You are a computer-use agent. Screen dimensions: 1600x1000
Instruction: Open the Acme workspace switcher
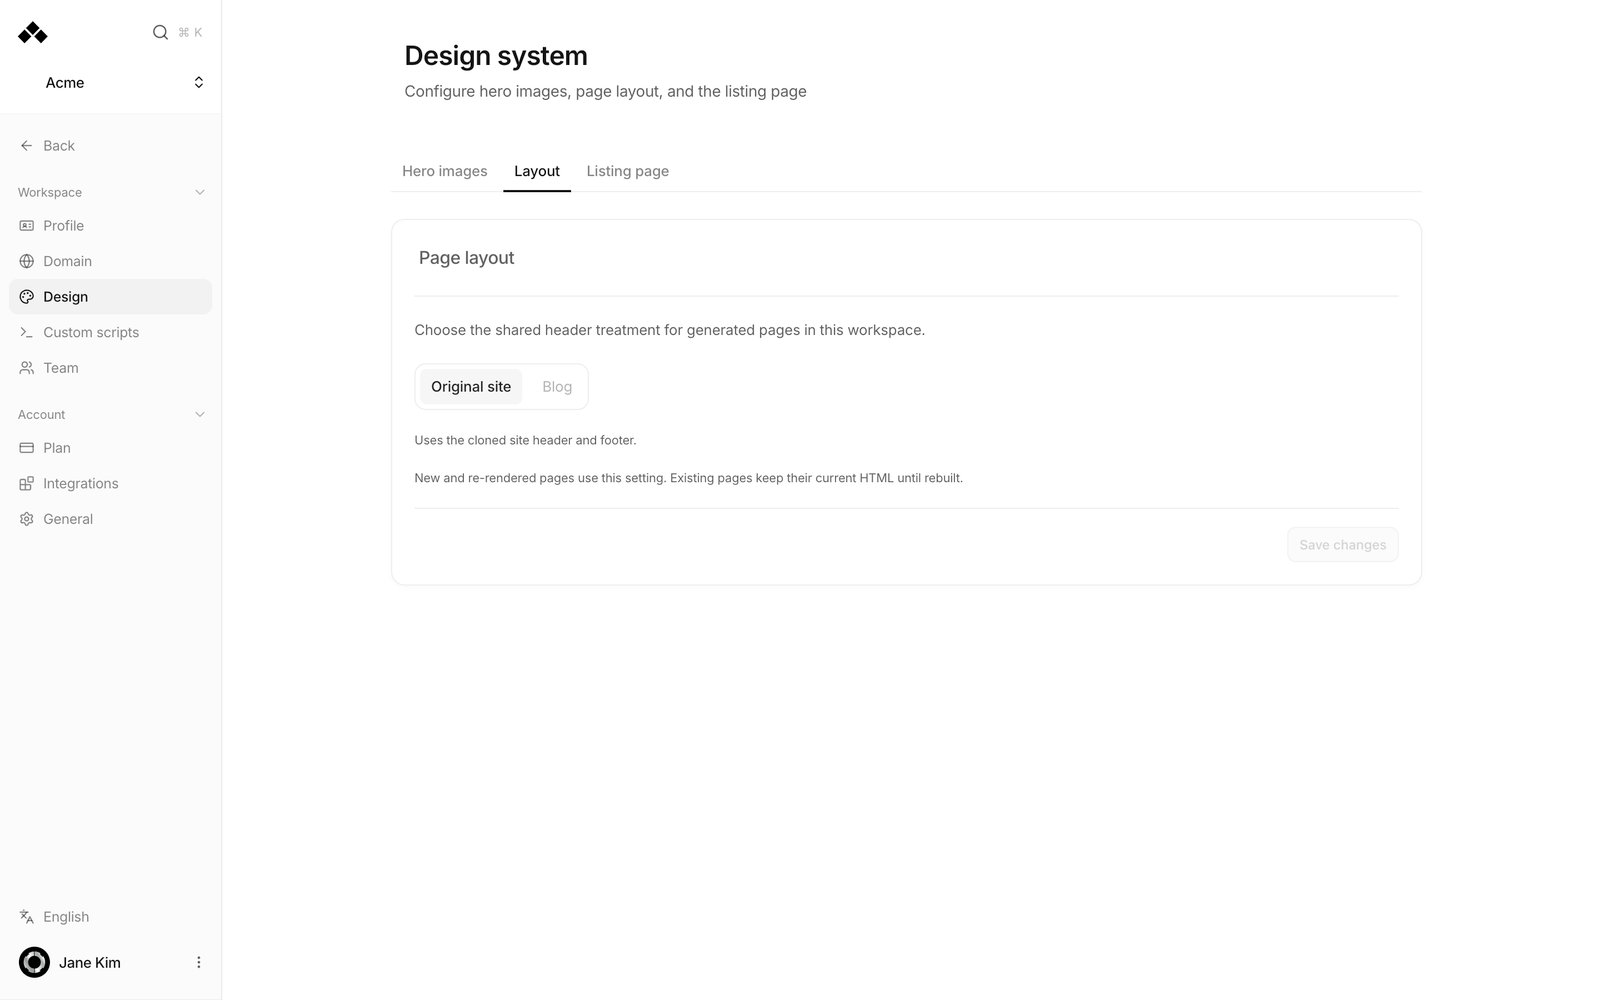coord(110,82)
